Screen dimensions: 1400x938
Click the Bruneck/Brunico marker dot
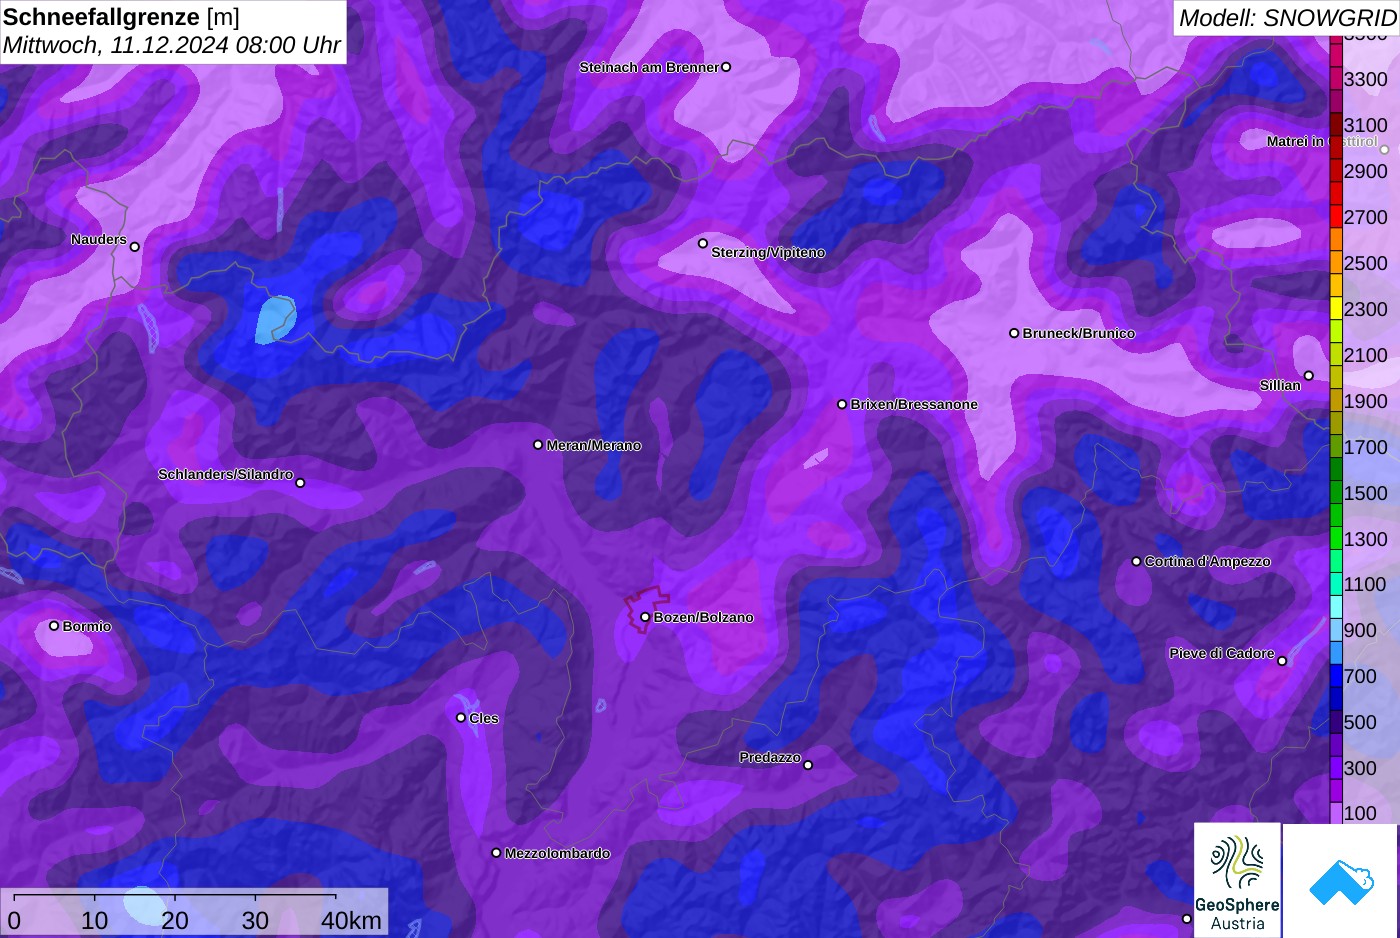pyautogui.click(x=1014, y=333)
